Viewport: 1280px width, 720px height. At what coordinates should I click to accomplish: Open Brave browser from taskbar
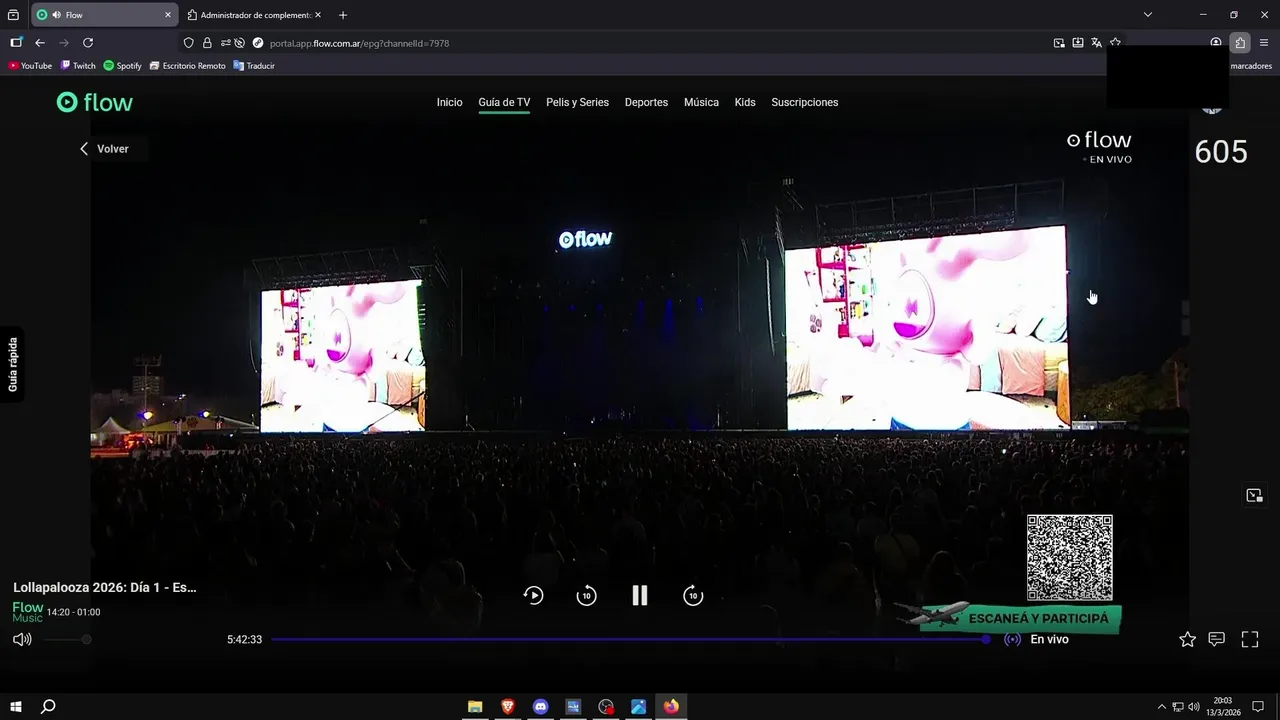[508, 707]
